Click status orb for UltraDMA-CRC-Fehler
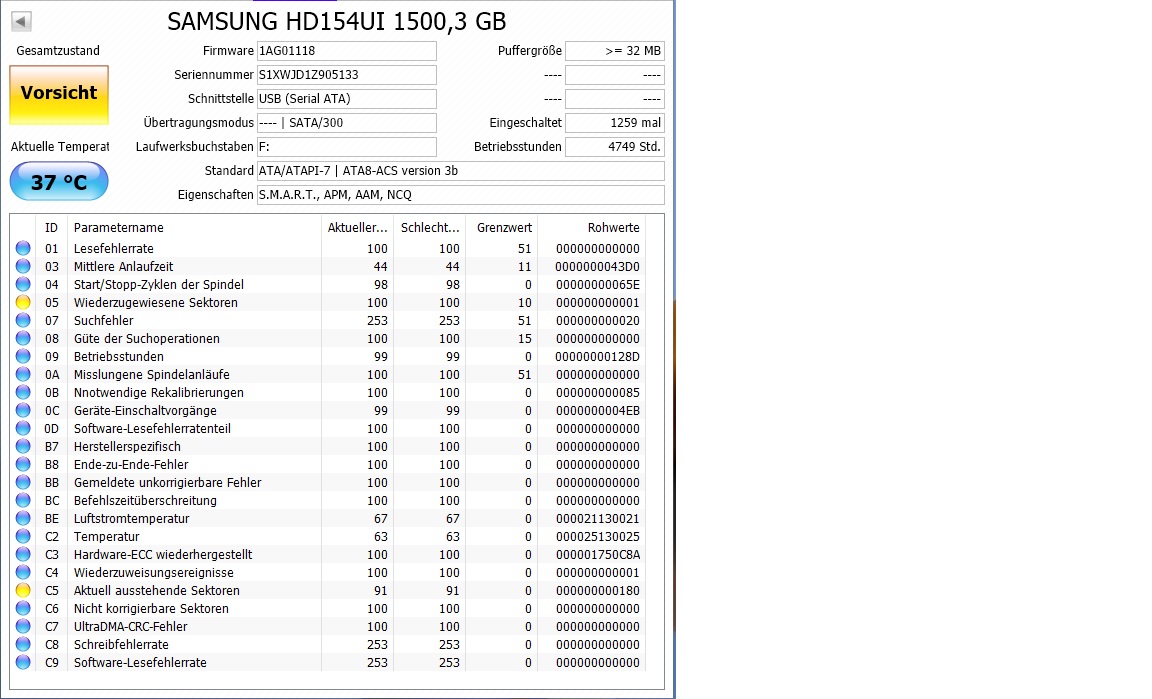1152x699 pixels. 24,626
